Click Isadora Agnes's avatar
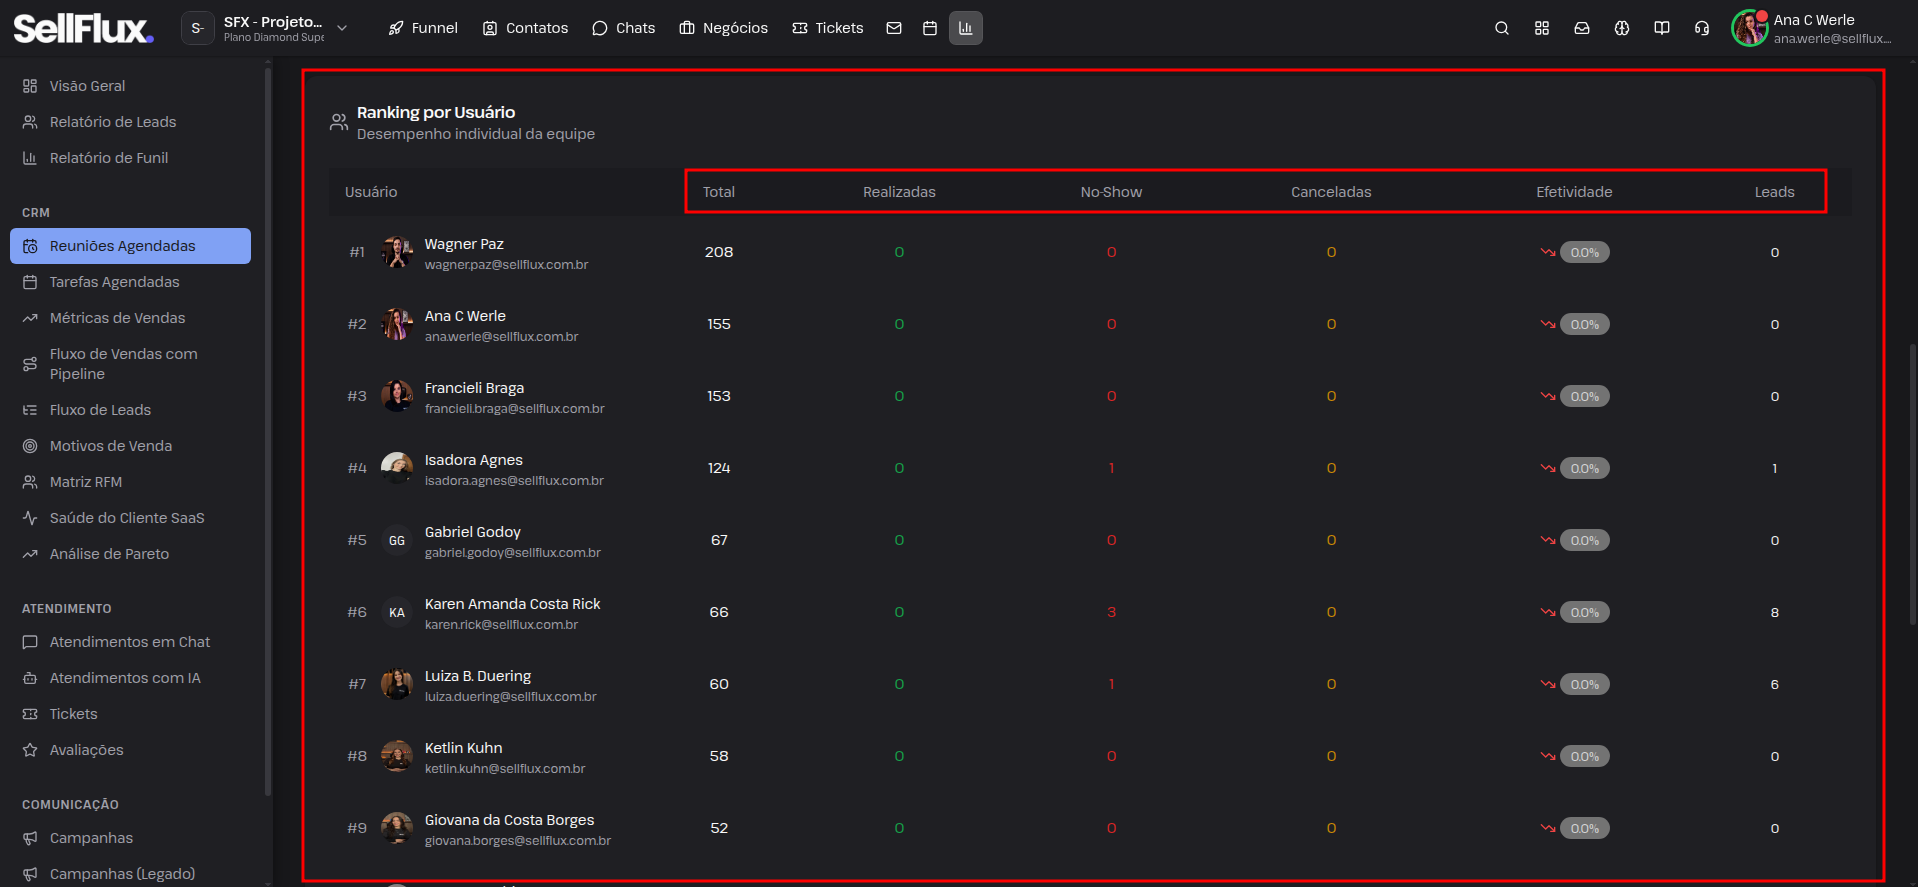The width and height of the screenshot is (1918, 887). (397, 468)
